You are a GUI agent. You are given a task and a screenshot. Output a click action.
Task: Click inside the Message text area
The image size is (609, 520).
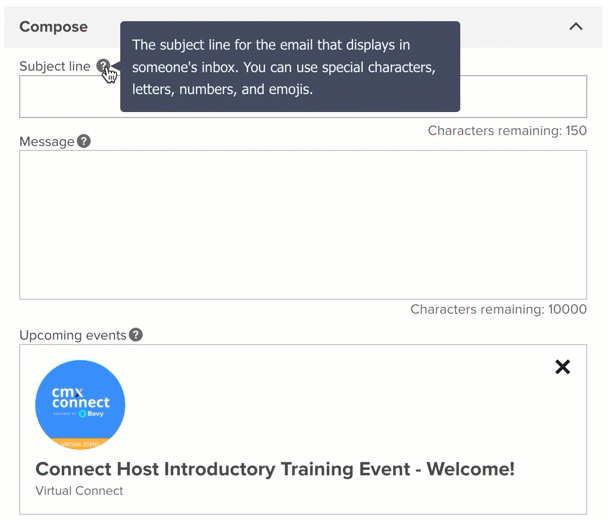click(303, 225)
